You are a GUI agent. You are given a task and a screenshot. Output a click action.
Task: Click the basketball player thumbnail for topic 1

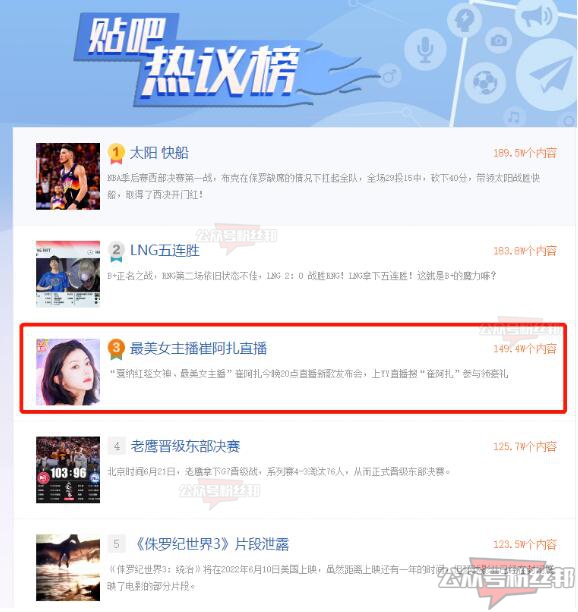tap(68, 176)
